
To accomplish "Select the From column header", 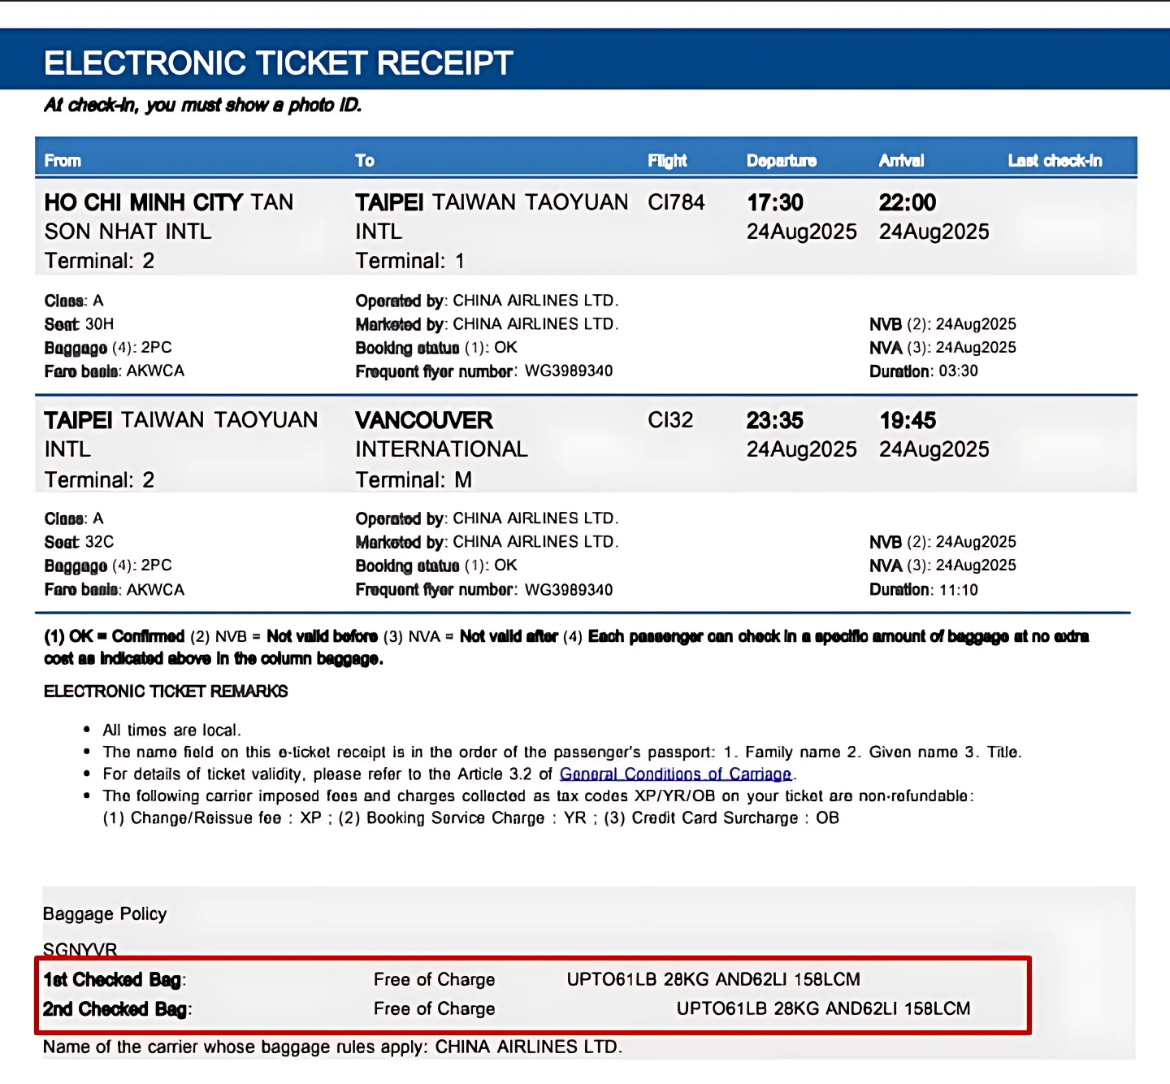I will (x=63, y=160).
